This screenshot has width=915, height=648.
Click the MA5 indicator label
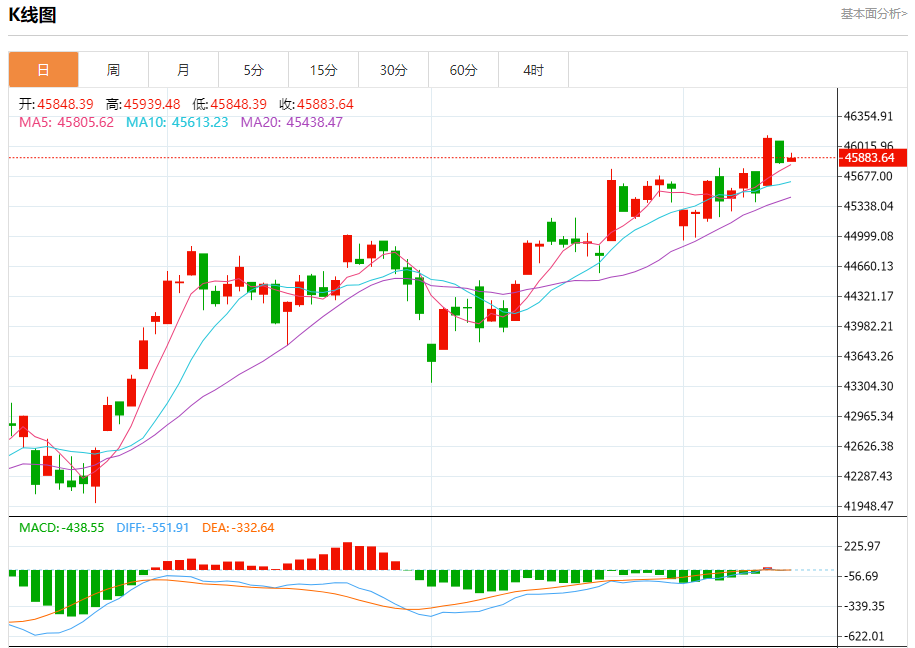pos(67,122)
